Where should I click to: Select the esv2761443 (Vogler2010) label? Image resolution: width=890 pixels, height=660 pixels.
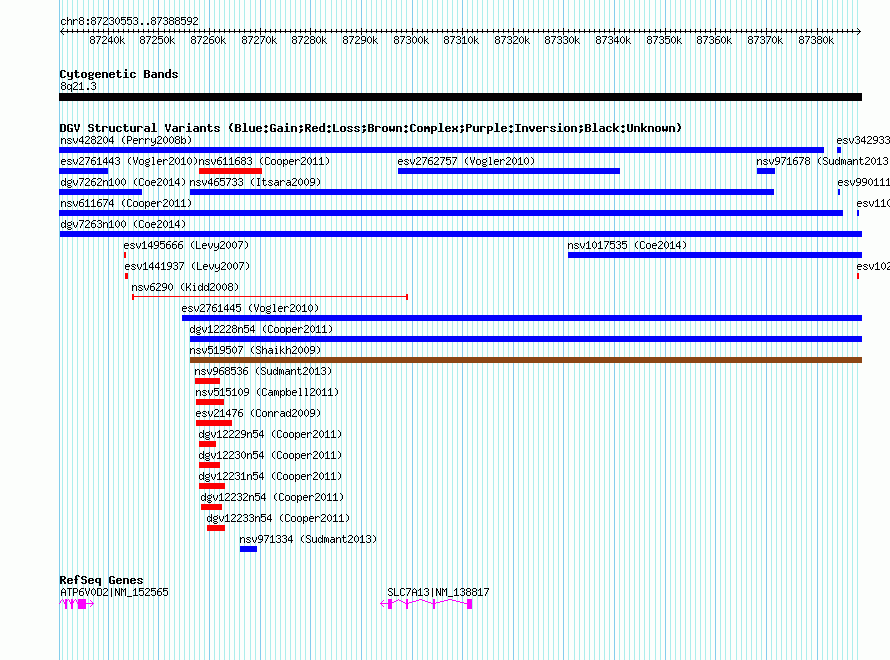click(x=129, y=161)
